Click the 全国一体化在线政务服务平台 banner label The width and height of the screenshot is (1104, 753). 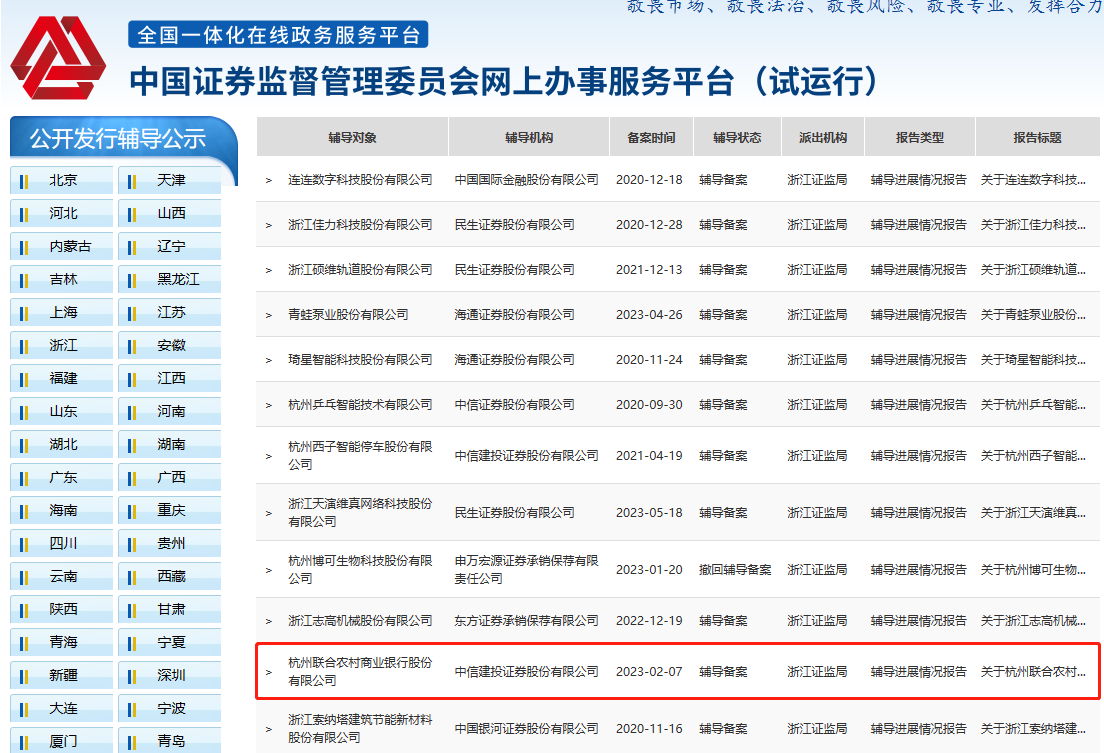(278, 35)
